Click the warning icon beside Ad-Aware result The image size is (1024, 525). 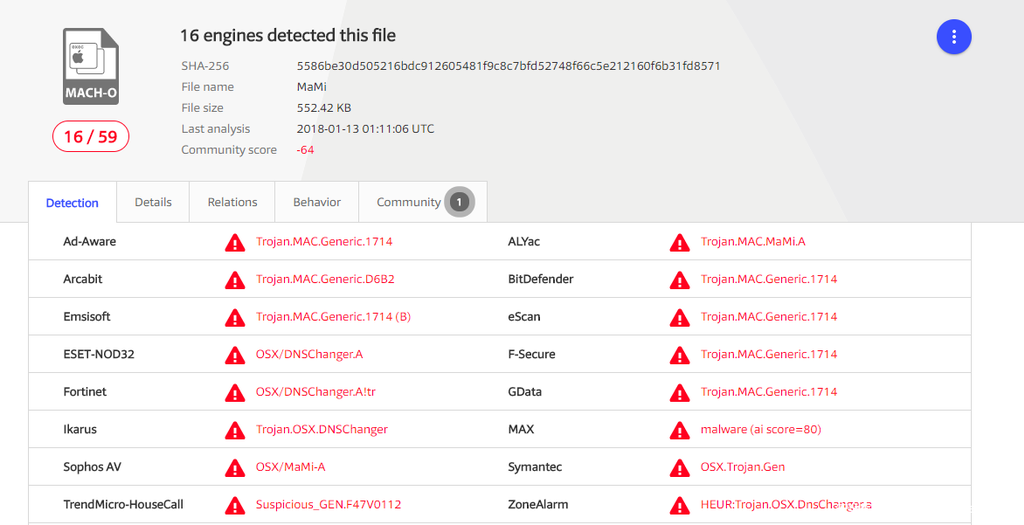coord(235,242)
